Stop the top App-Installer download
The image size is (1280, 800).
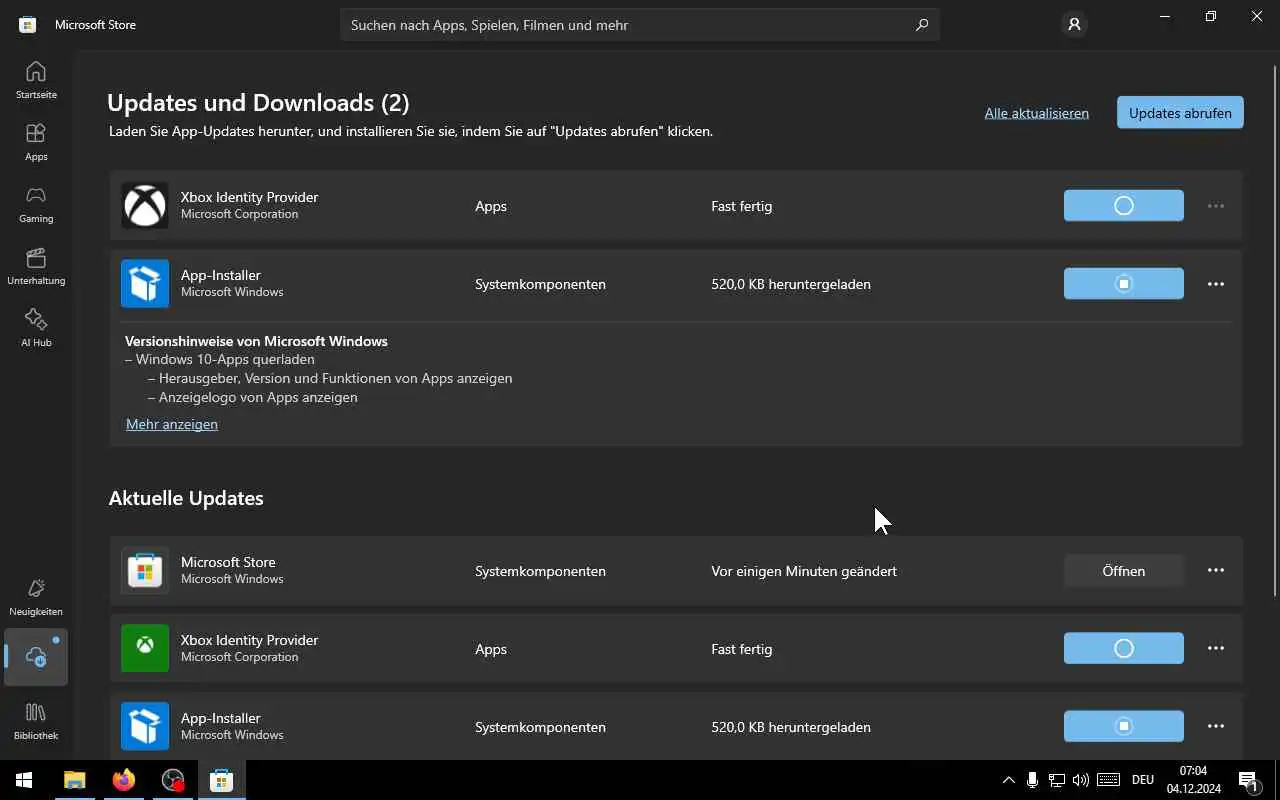[x=1124, y=283]
